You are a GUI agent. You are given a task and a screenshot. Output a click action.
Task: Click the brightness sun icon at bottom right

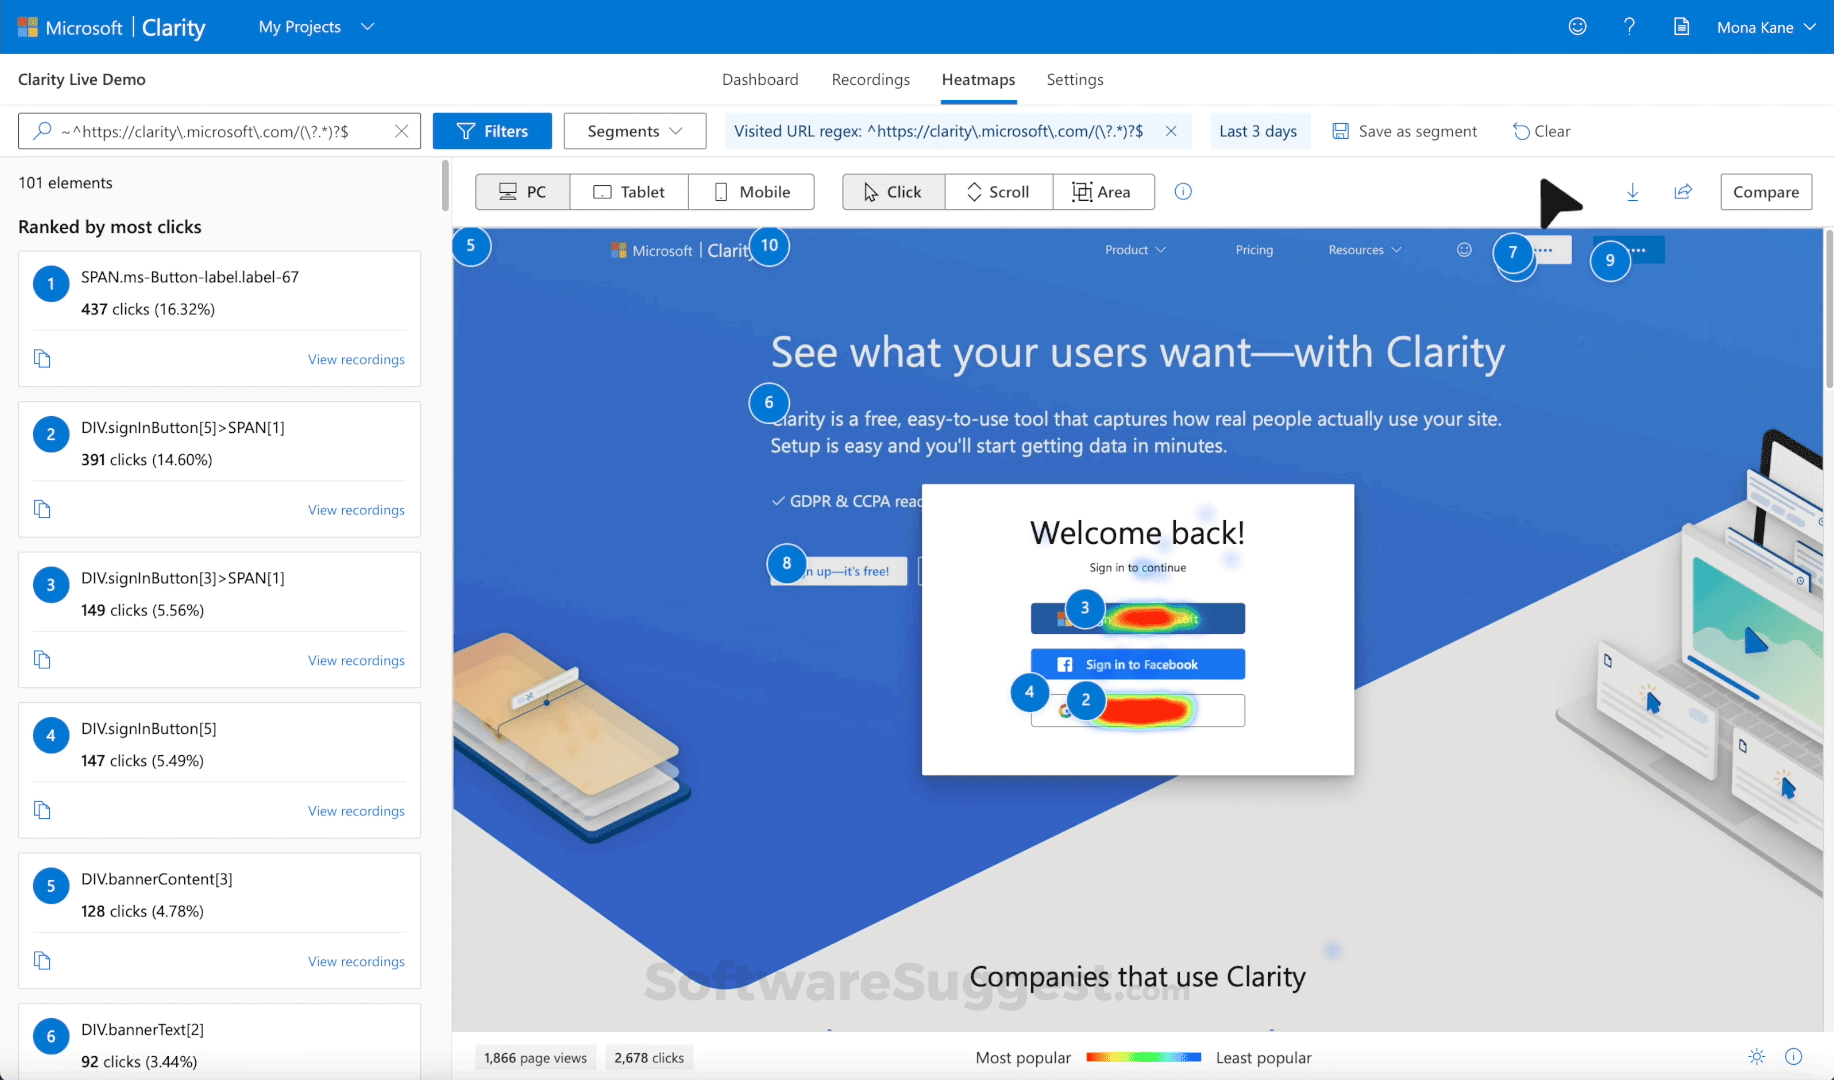coord(1757,1056)
